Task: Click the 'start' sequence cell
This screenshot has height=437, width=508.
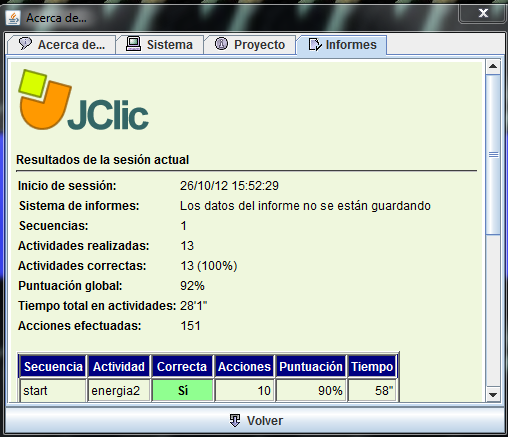Action: click(x=53, y=390)
